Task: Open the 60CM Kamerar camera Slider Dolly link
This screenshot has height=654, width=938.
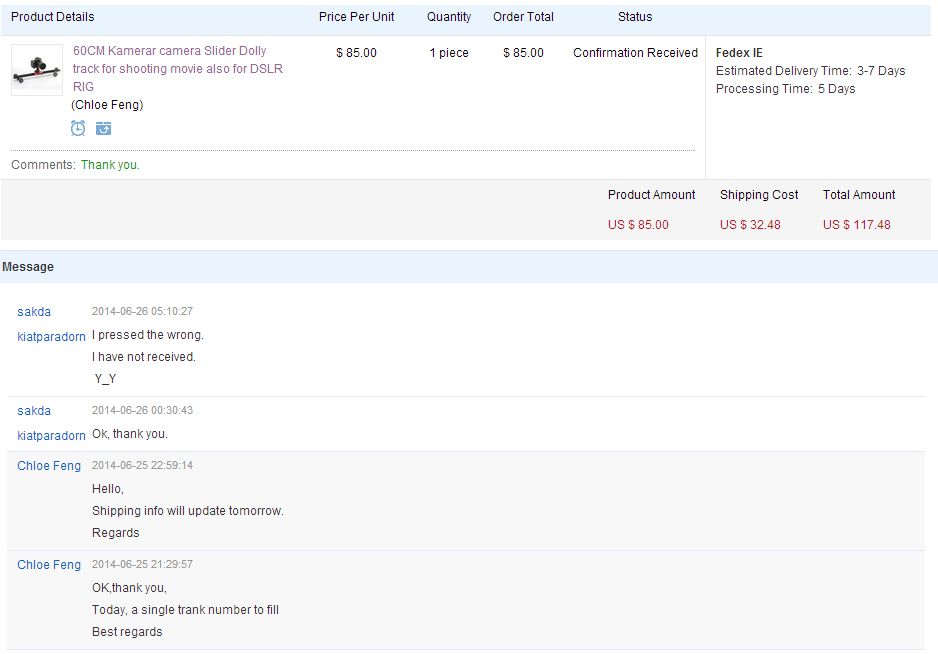Action: point(178,68)
